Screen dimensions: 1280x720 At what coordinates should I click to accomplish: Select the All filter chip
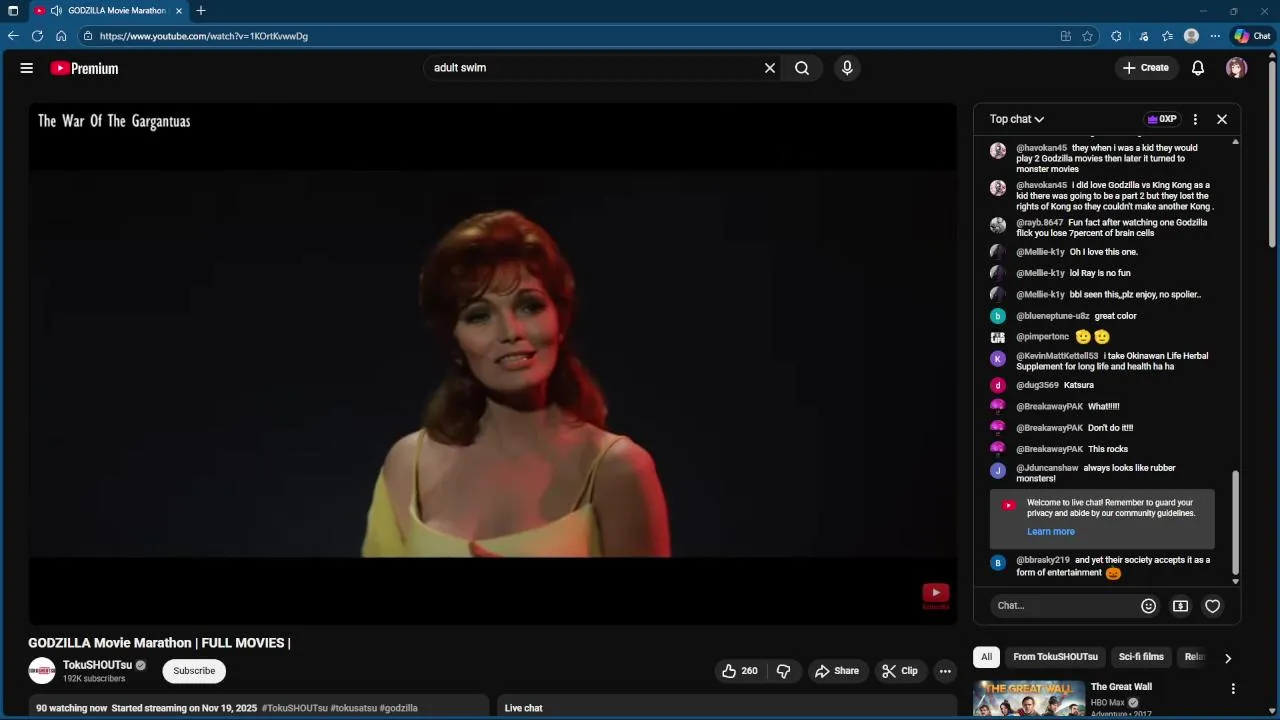987,657
